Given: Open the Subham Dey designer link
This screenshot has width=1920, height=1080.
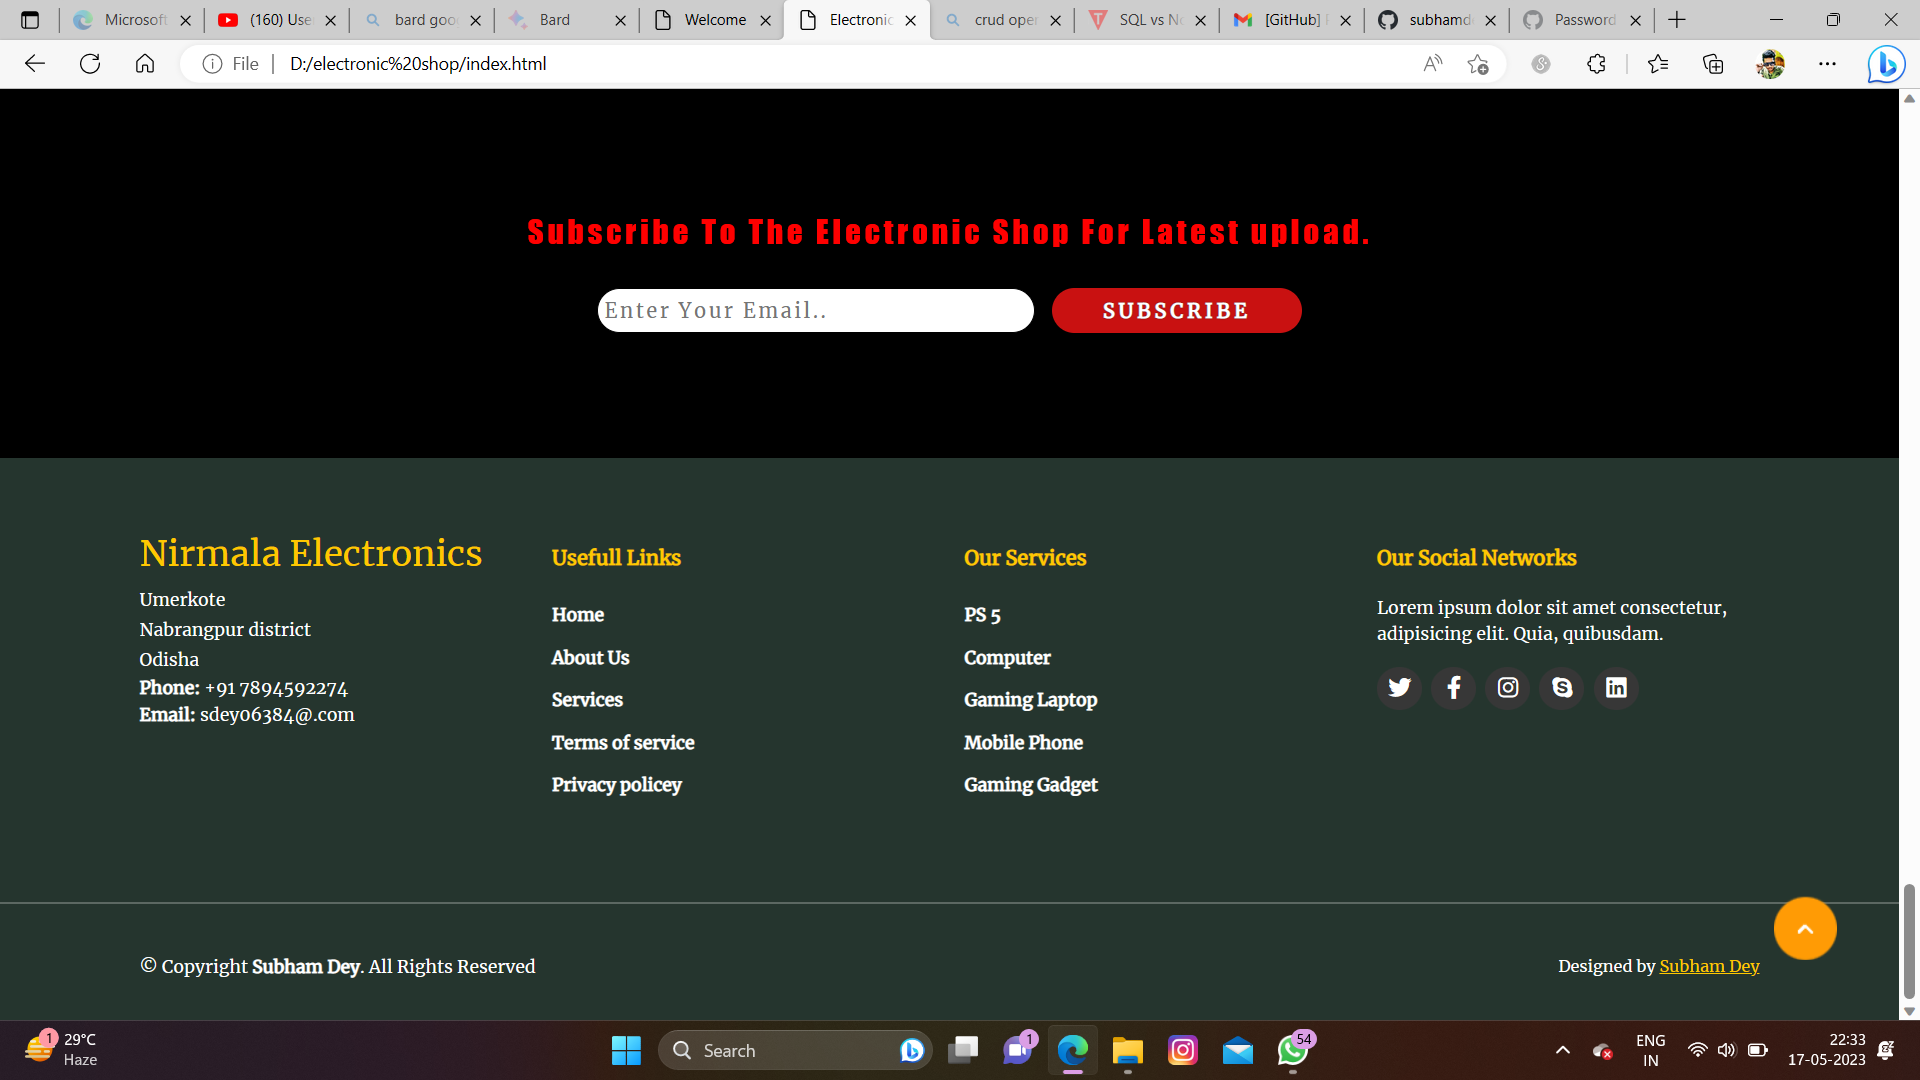Looking at the screenshot, I should 1710,966.
